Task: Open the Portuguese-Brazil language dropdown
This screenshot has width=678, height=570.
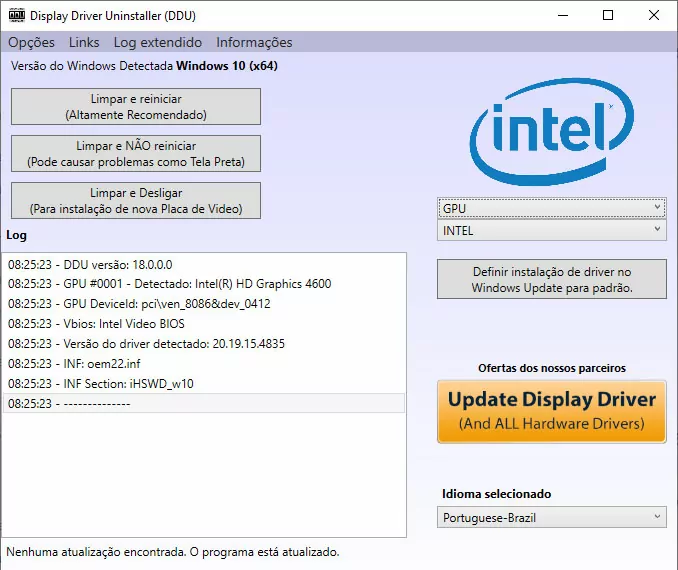Action: pos(552,517)
